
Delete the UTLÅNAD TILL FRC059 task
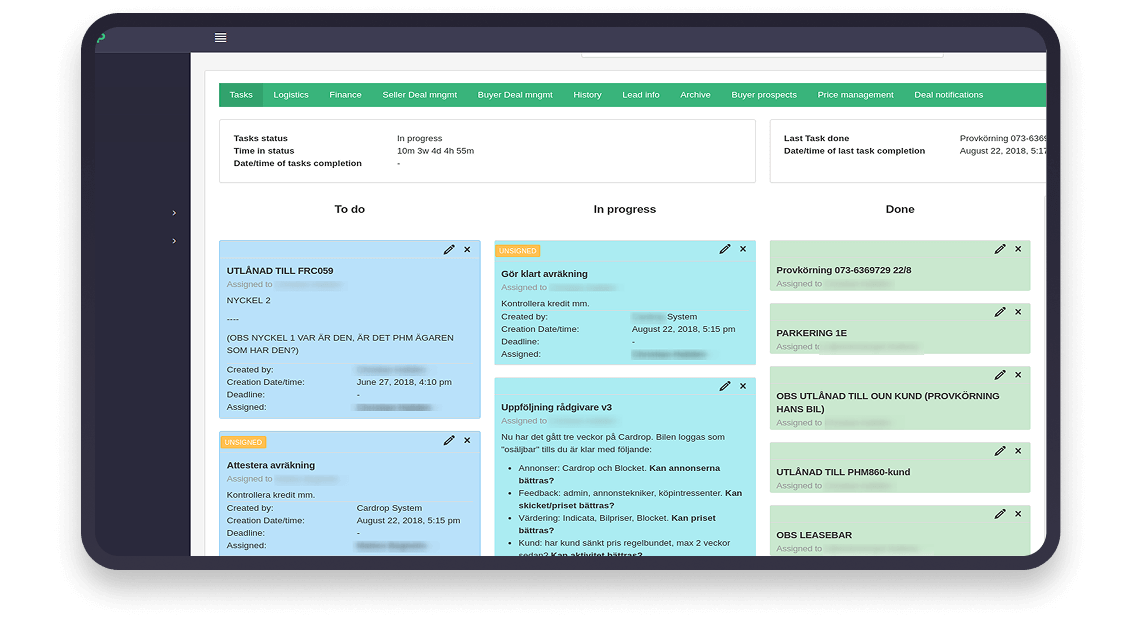point(467,250)
